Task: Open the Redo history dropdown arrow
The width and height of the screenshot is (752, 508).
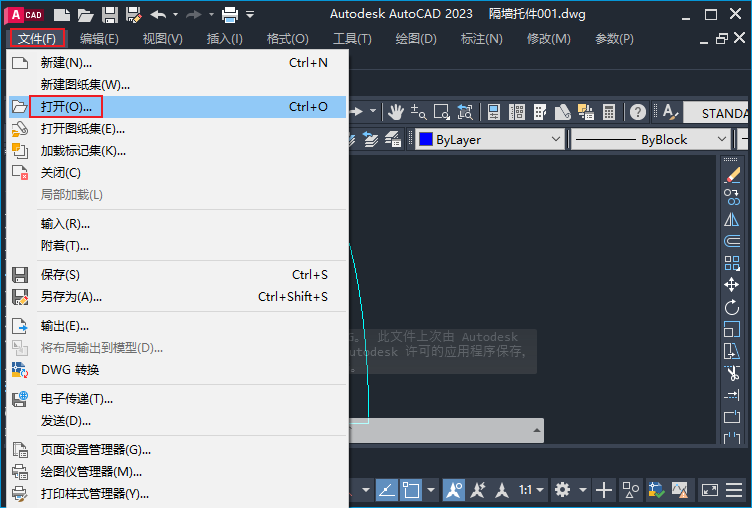Action: click(x=212, y=15)
